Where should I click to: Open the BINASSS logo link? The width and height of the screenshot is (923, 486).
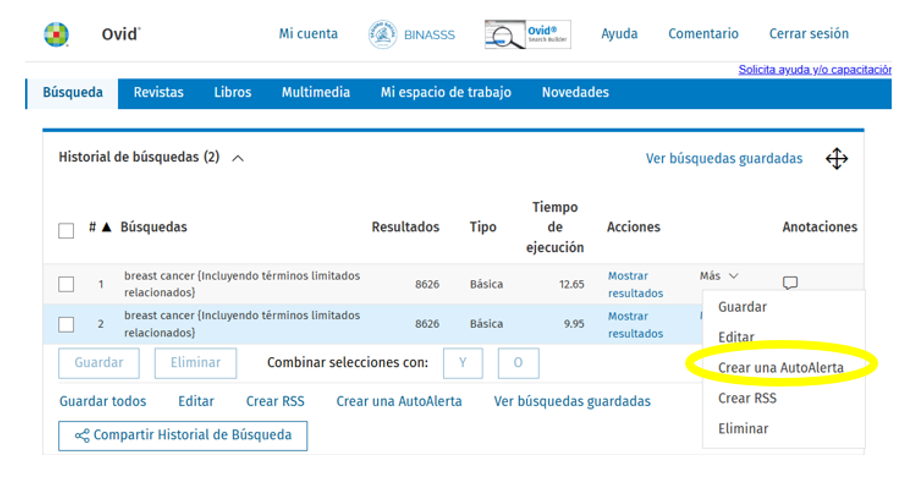click(x=411, y=34)
